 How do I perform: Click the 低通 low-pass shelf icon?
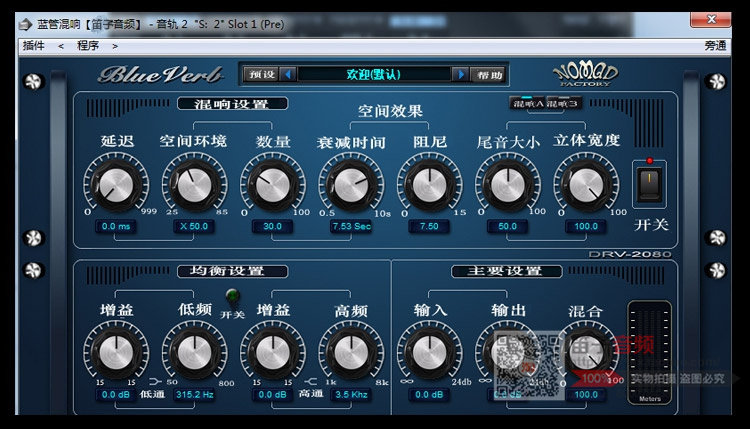[155, 382]
